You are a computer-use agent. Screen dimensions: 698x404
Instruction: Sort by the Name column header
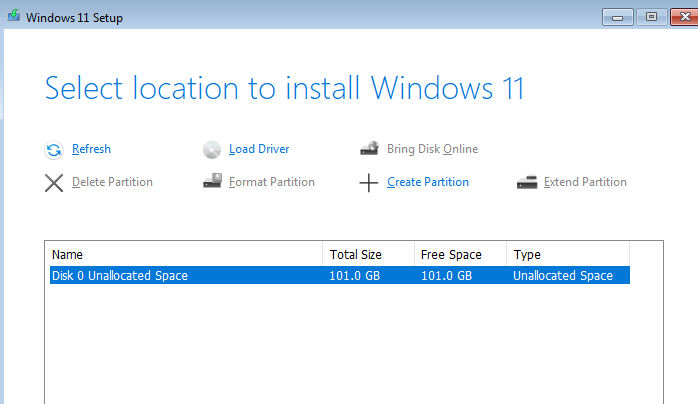coord(186,255)
